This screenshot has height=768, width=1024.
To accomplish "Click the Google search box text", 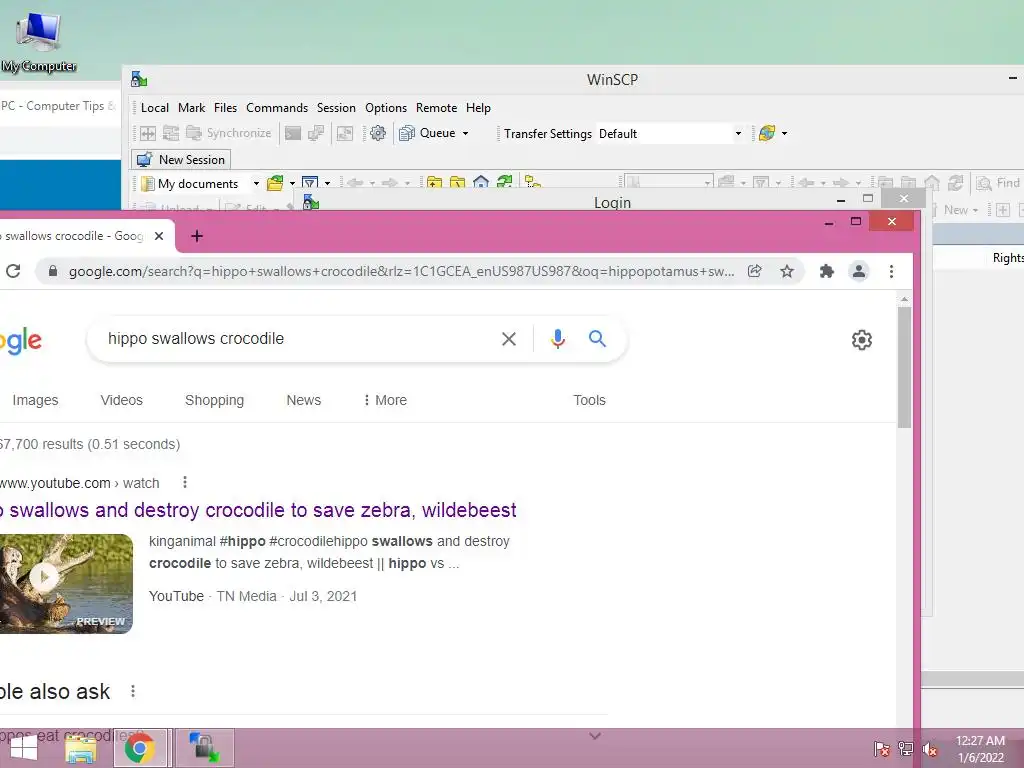I will click(x=196, y=338).
